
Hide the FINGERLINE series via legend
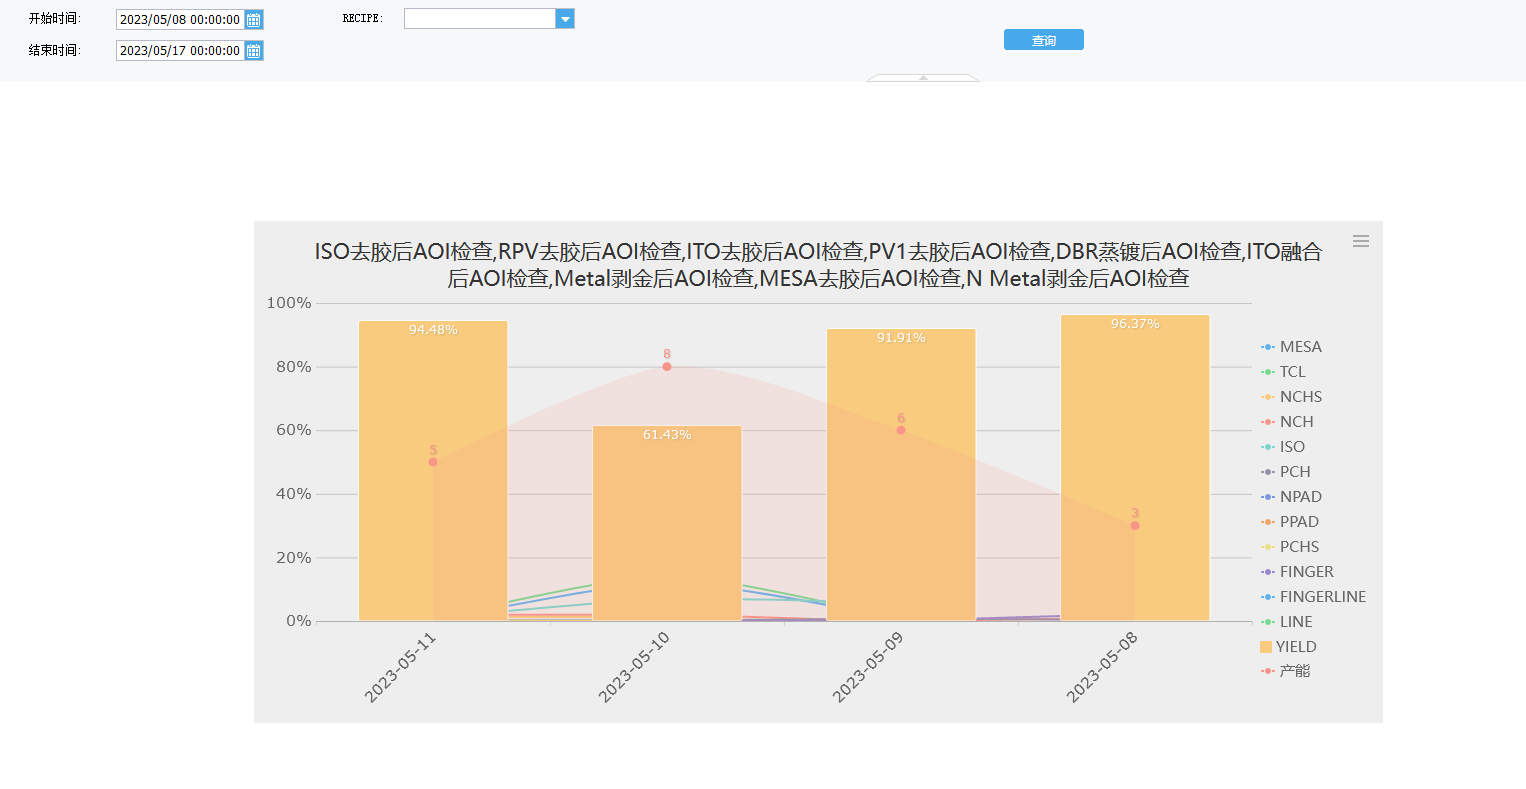click(x=1314, y=597)
